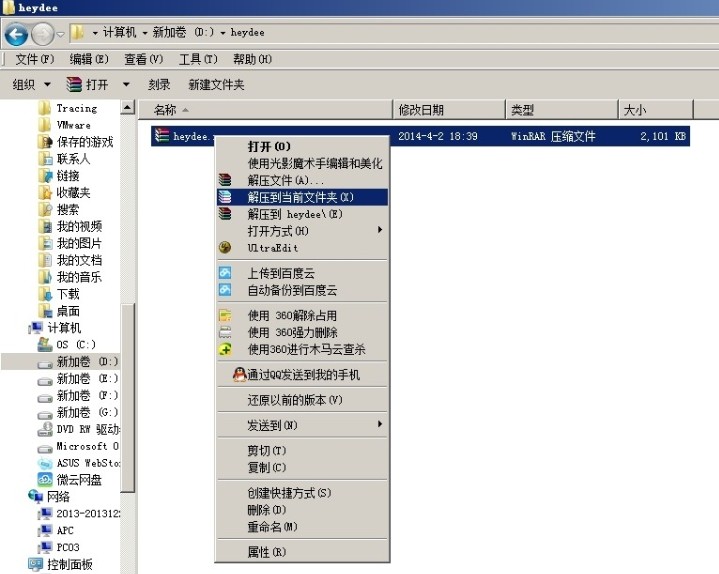The width and height of the screenshot is (719, 574).
Task: Select 搜索 folder icon in tree
Action: coord(45,210)
